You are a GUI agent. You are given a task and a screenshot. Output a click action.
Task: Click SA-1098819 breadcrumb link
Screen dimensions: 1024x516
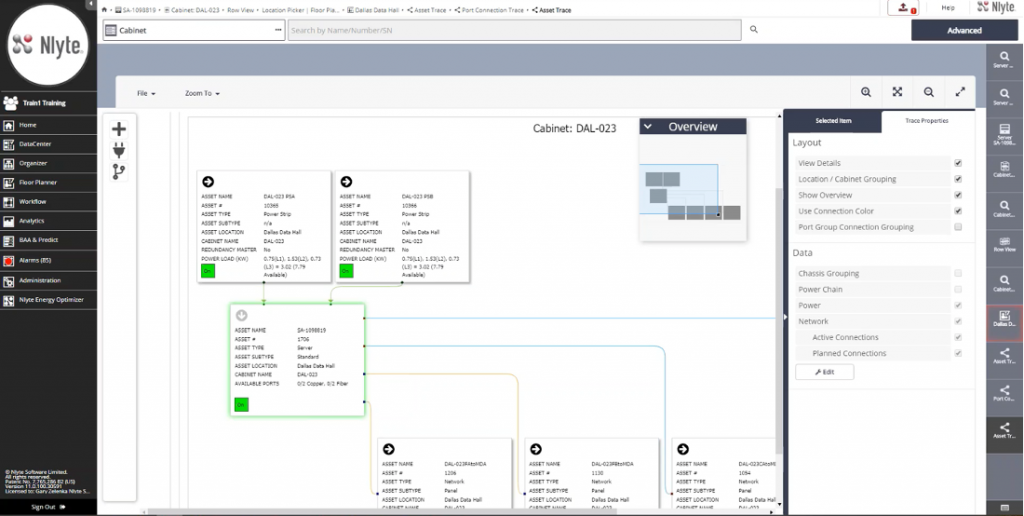[136, 10]
